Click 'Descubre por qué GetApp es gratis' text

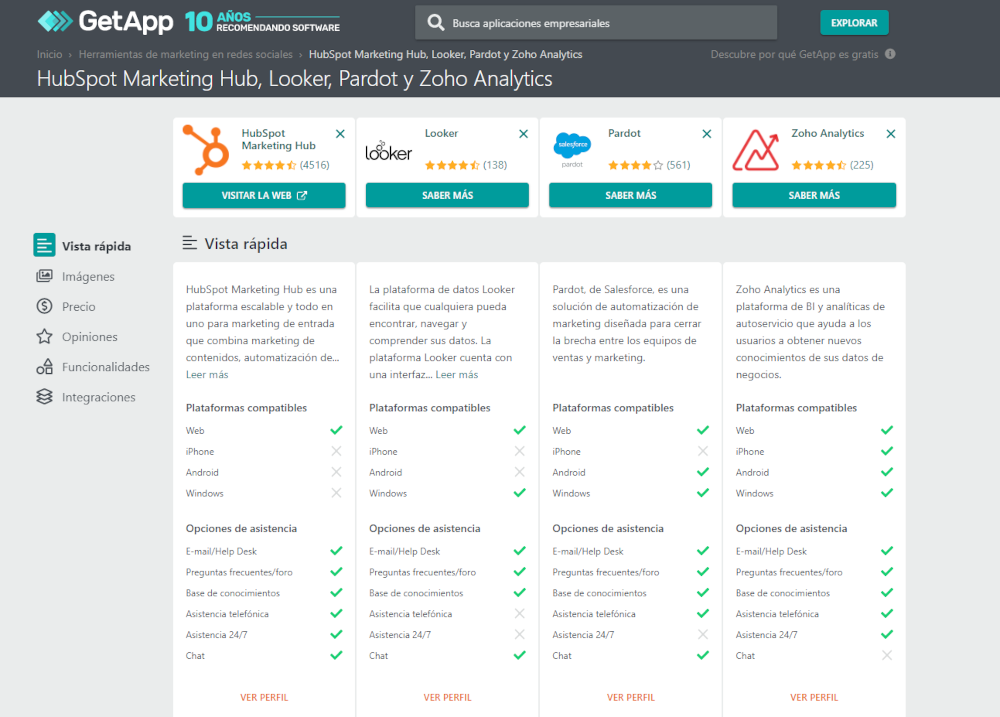(794, 54)
